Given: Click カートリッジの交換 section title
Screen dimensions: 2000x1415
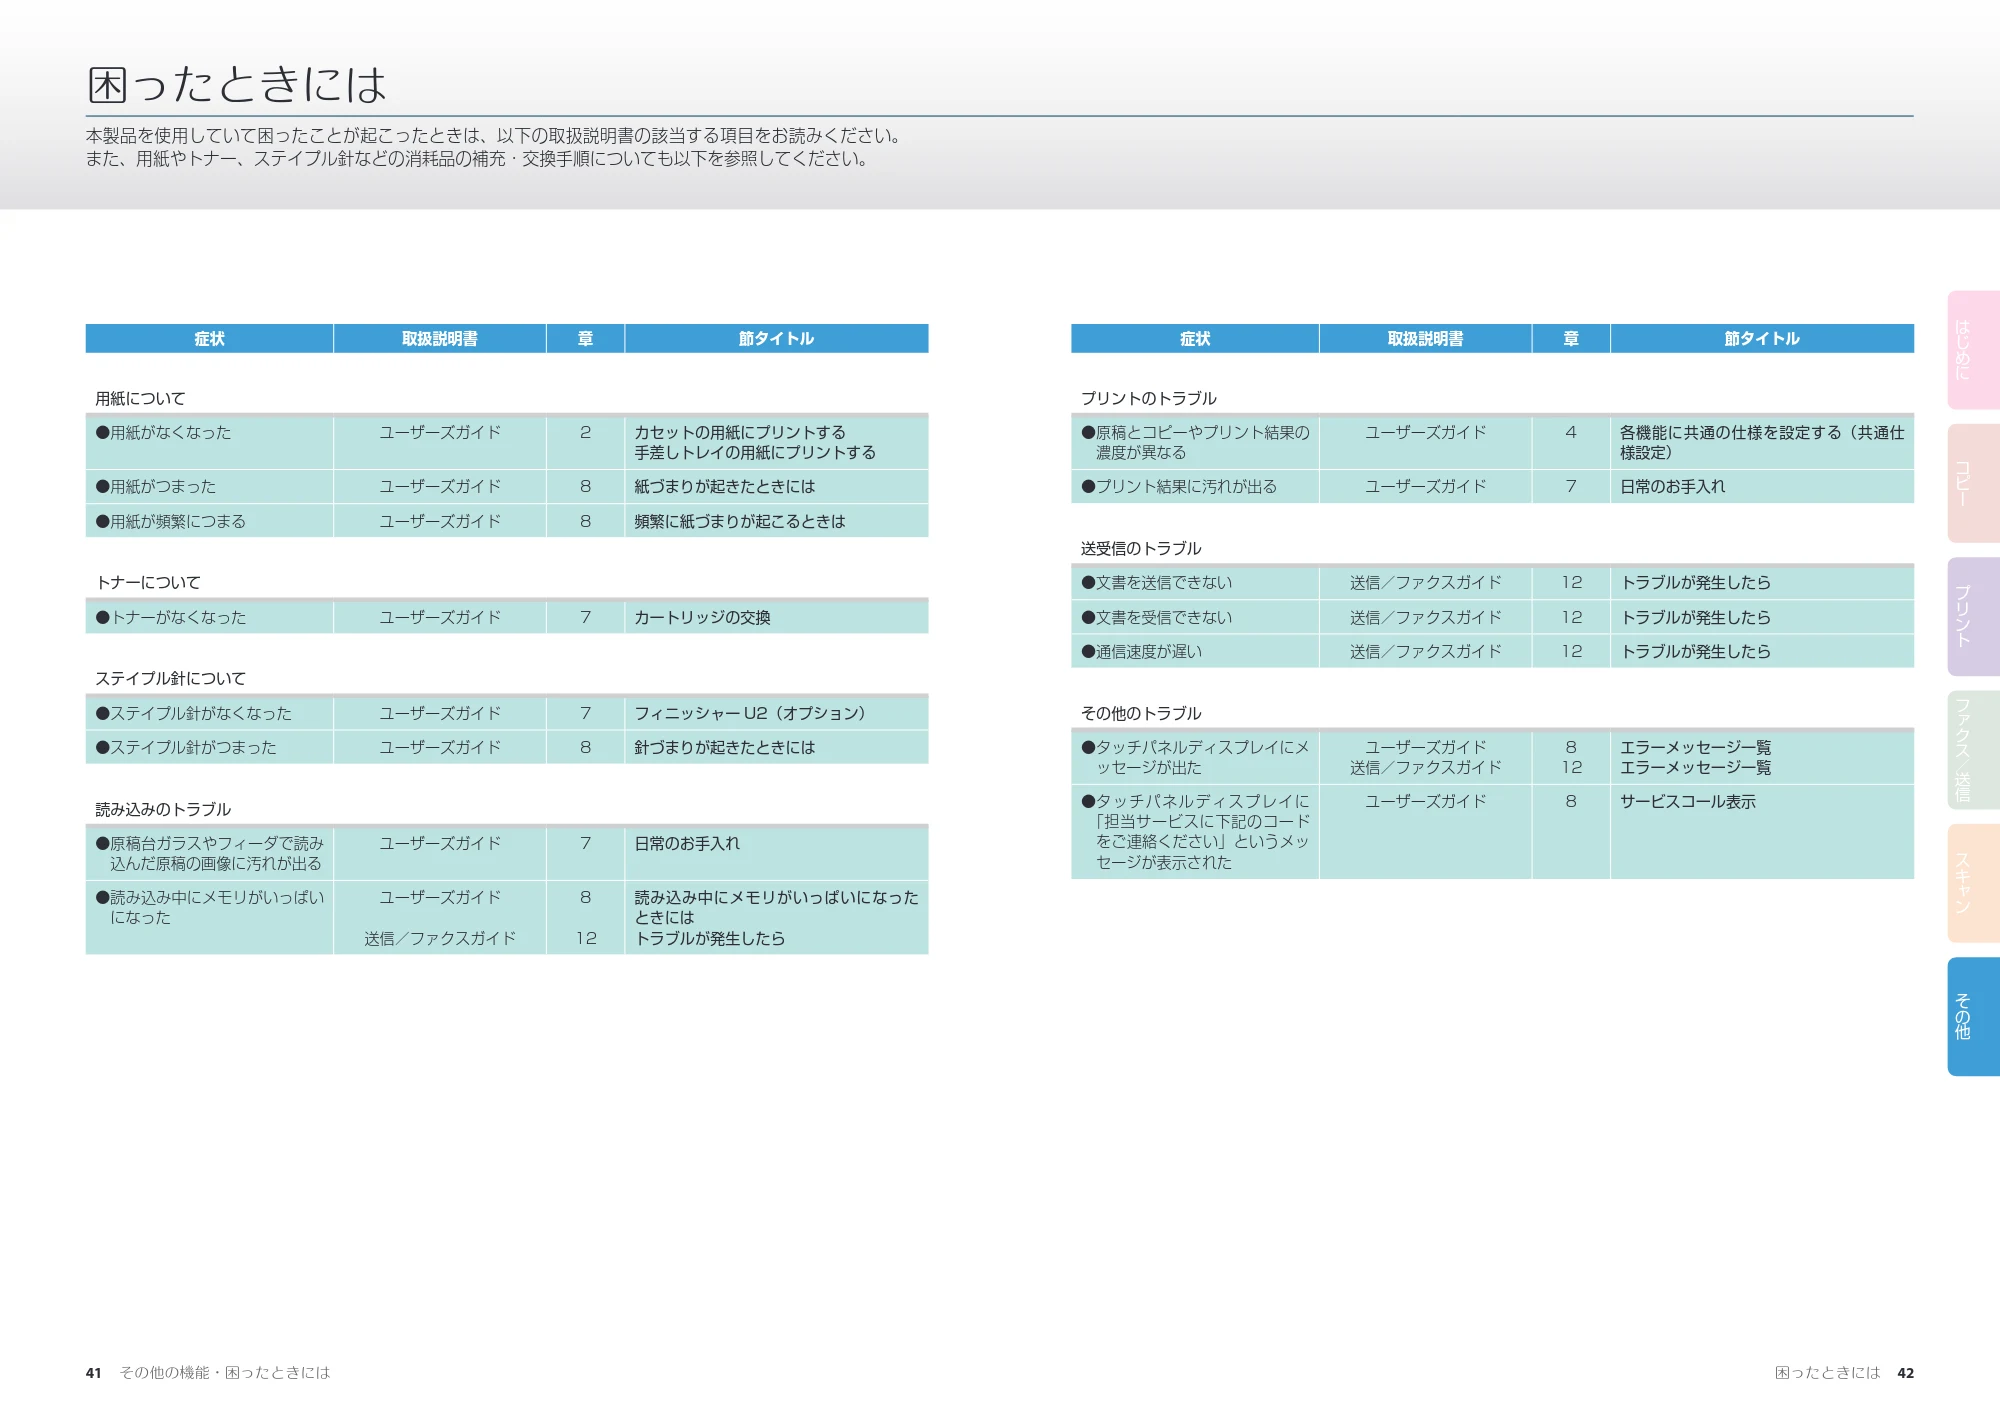Looking at the screenshot, I should [702, 618].
